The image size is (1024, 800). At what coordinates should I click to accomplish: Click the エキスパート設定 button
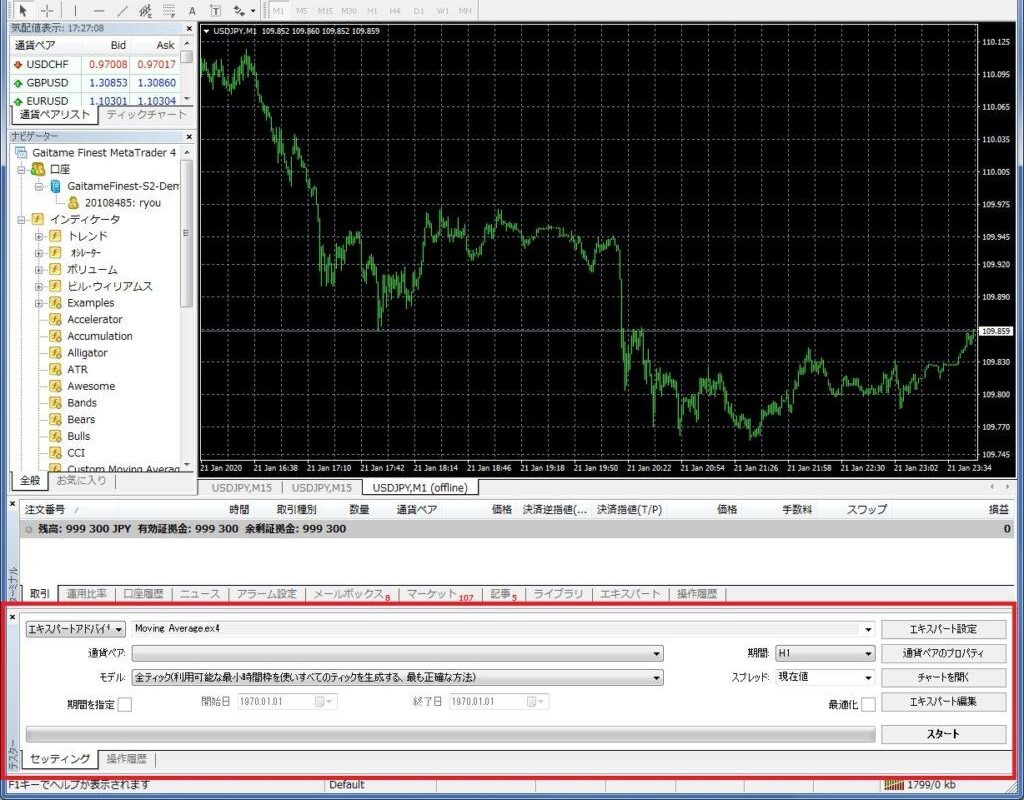click(x=944, y=629)
